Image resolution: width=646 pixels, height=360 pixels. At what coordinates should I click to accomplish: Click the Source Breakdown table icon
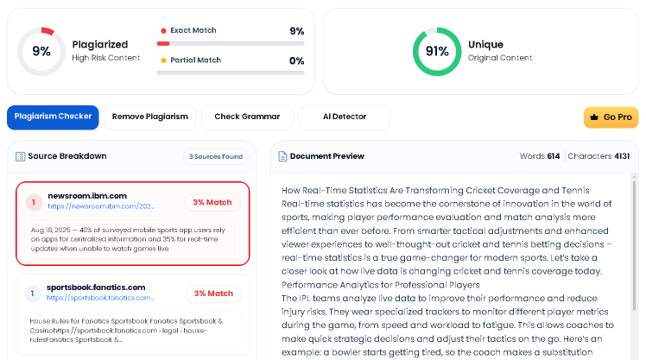(20, 157)
